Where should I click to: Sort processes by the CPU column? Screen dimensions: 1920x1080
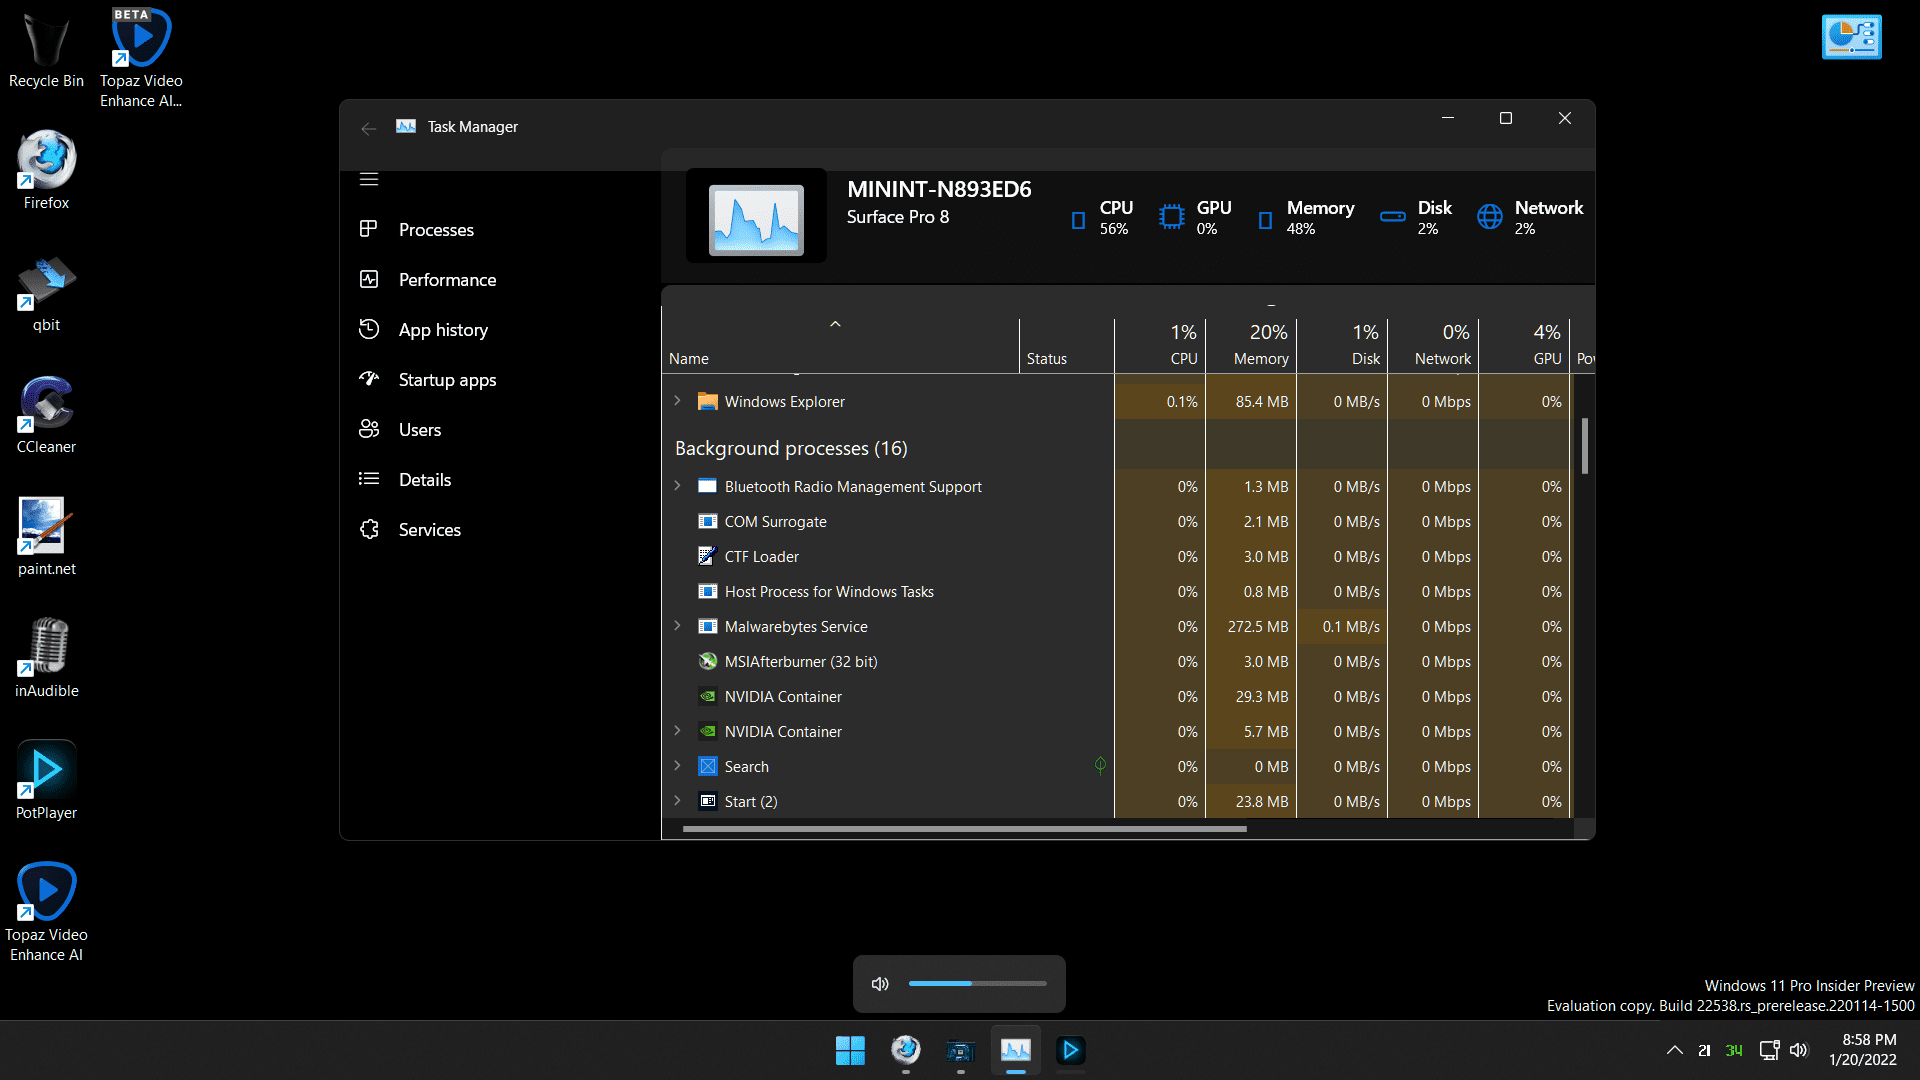[x=1160, y=344]
